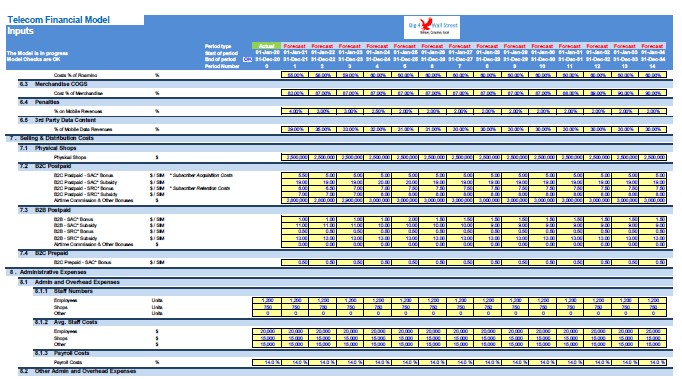Image resolution: width=682 pixels, height=379 pixels.
Task: Click the Big 4 Wall Street logo
Action: tap(432, 27)
